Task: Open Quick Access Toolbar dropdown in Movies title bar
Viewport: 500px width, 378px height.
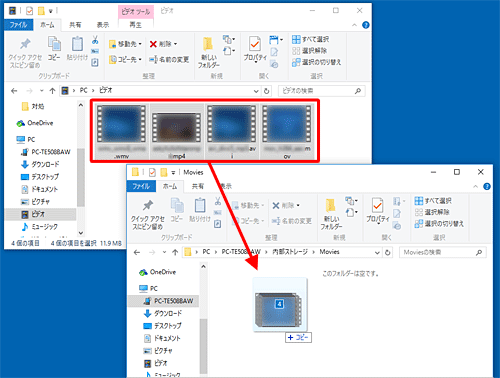Action: [173, 172]
